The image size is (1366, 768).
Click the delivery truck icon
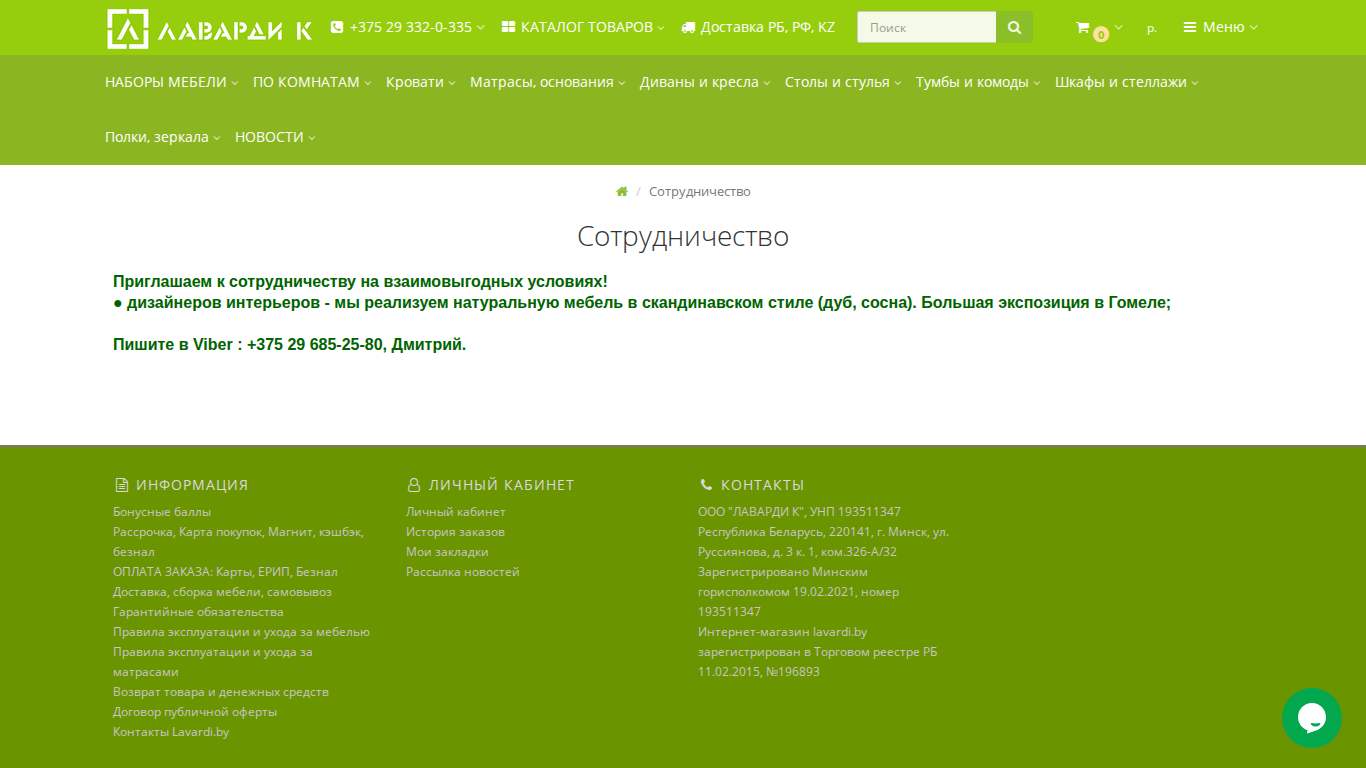tap(688, 28)
